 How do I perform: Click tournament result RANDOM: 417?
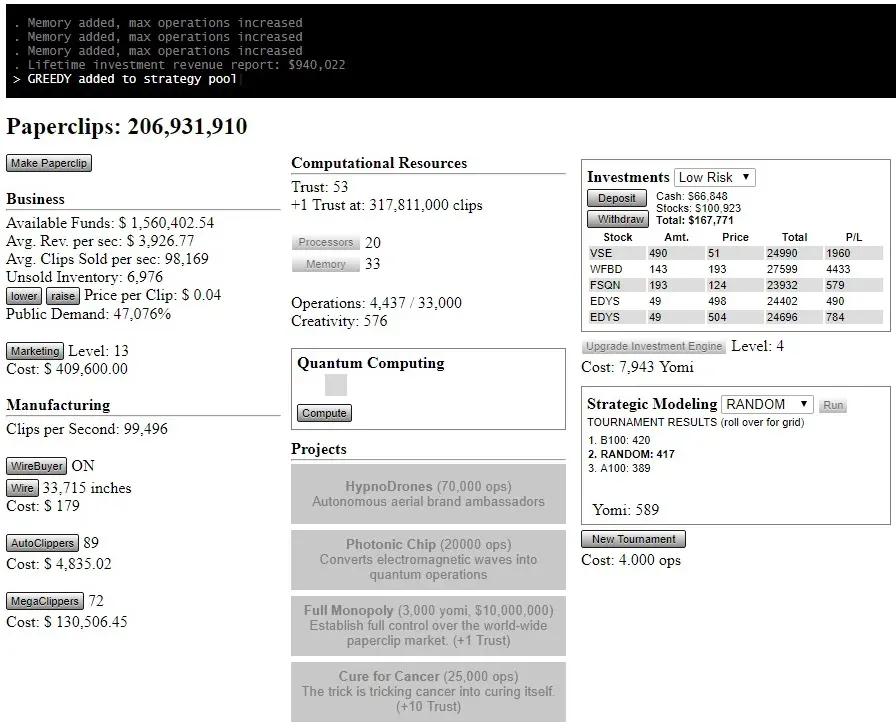click(631, 455)
